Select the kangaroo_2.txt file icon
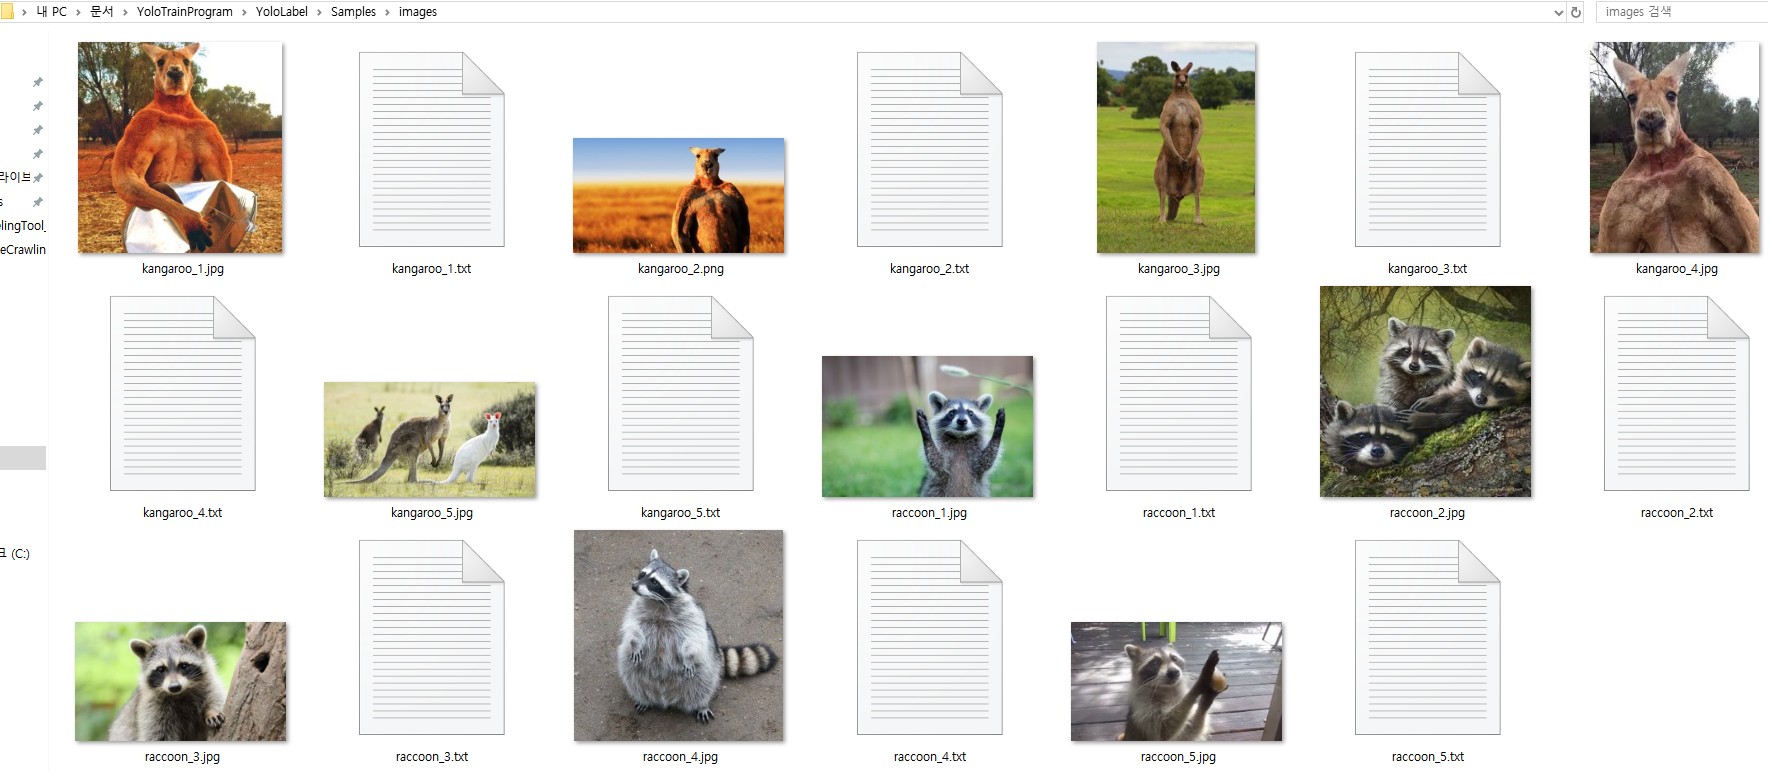Screen dimensions: 1768x772 (930, 149)
